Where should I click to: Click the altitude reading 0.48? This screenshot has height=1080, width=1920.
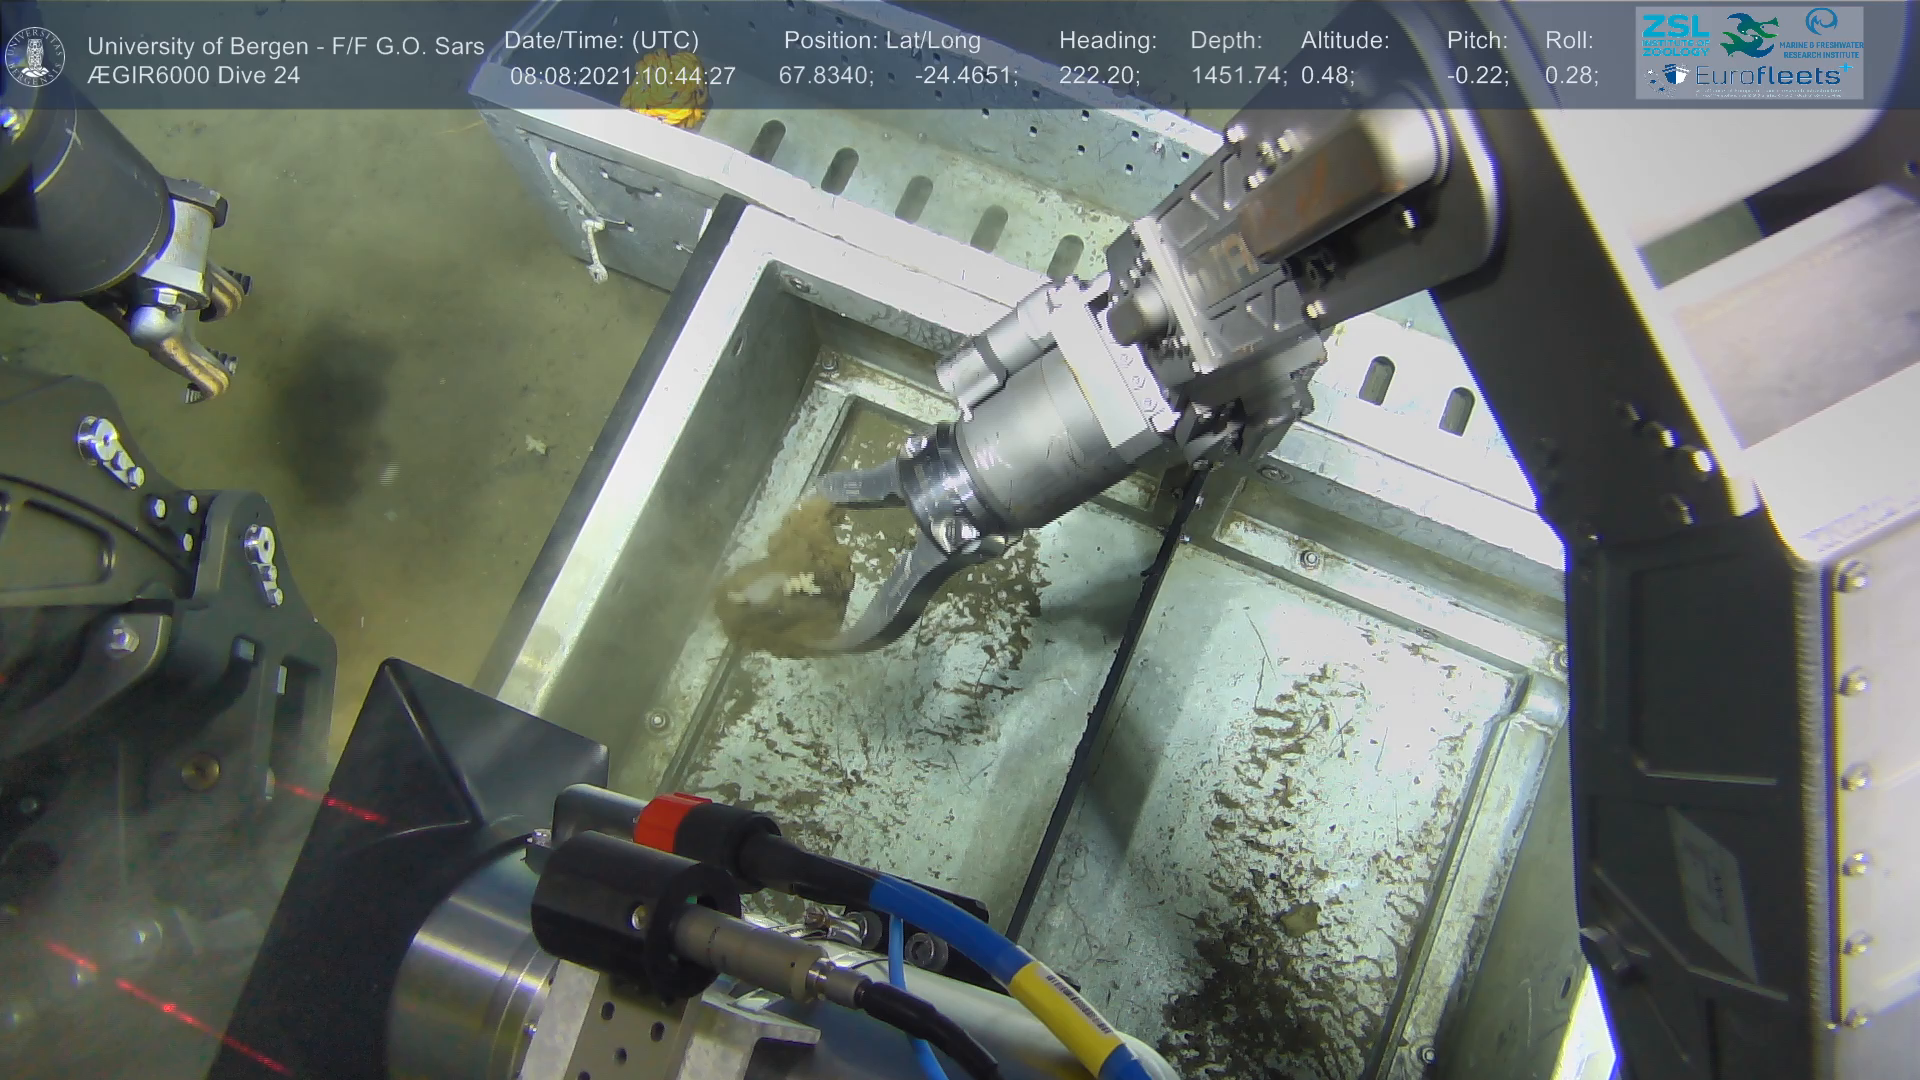click(x=1327, y=76)
